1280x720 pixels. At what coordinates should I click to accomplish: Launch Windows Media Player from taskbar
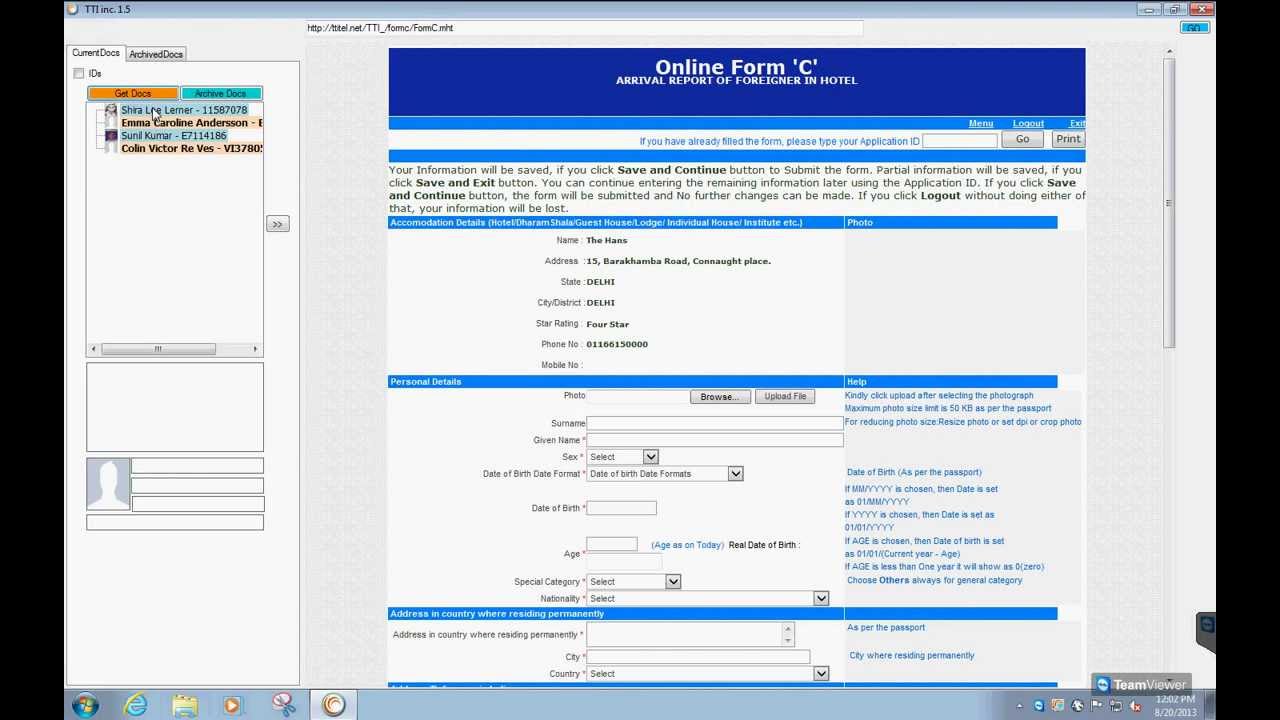pos(233,705)
